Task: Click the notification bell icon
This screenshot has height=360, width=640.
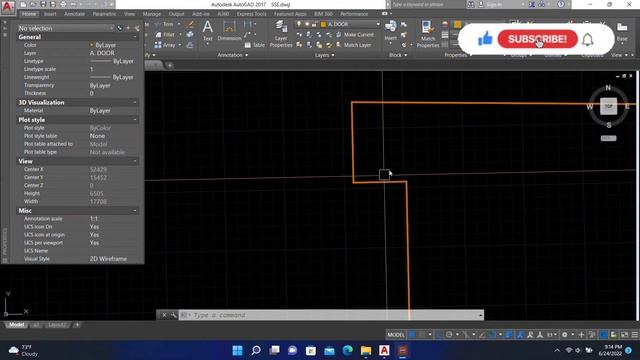Action: [587, 40]
